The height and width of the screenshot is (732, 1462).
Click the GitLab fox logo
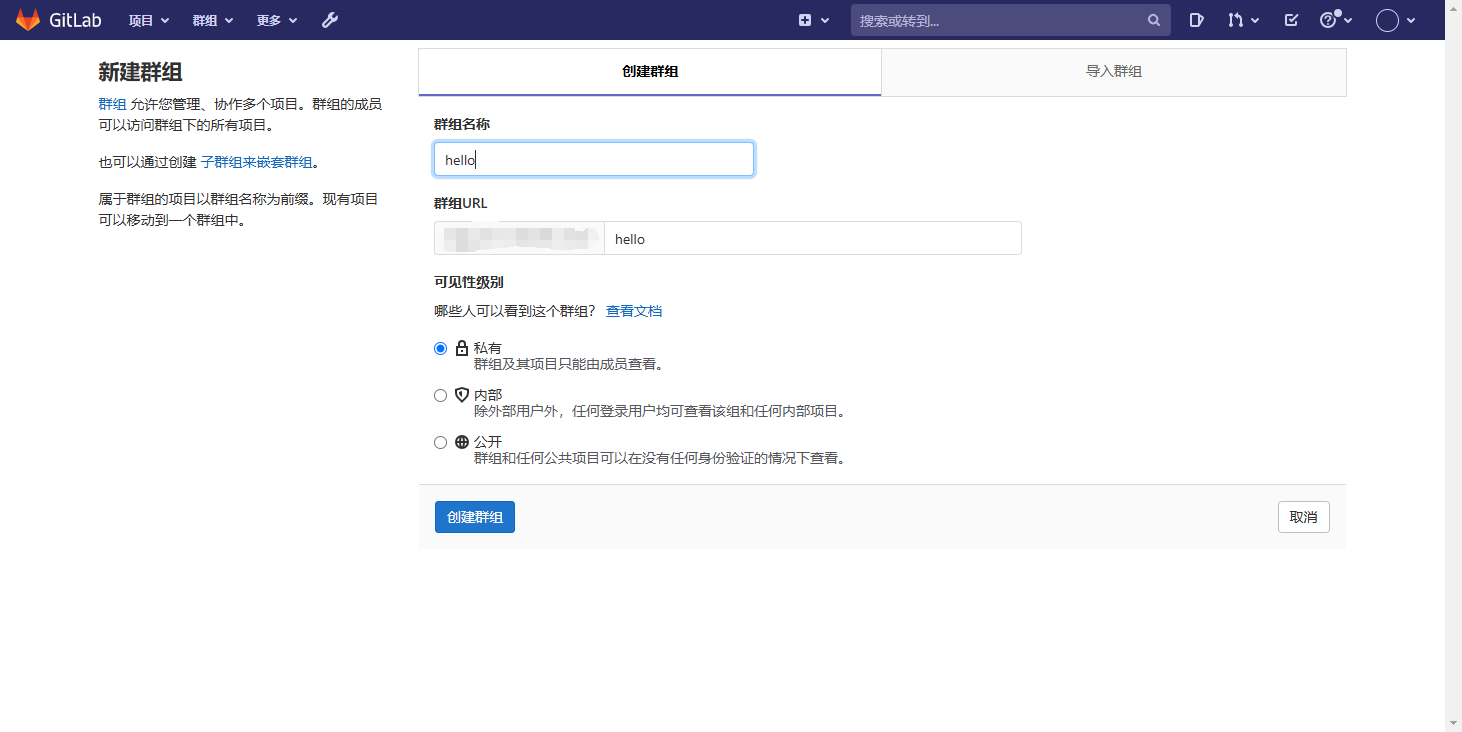(x=28, y=20)
